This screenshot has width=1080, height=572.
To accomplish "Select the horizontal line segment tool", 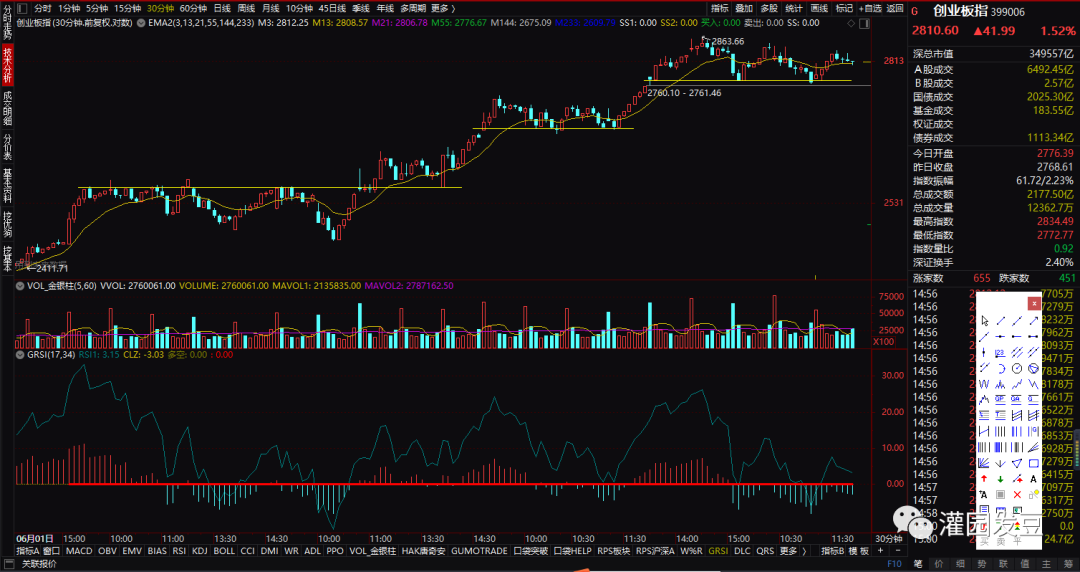I will 1033,336.
